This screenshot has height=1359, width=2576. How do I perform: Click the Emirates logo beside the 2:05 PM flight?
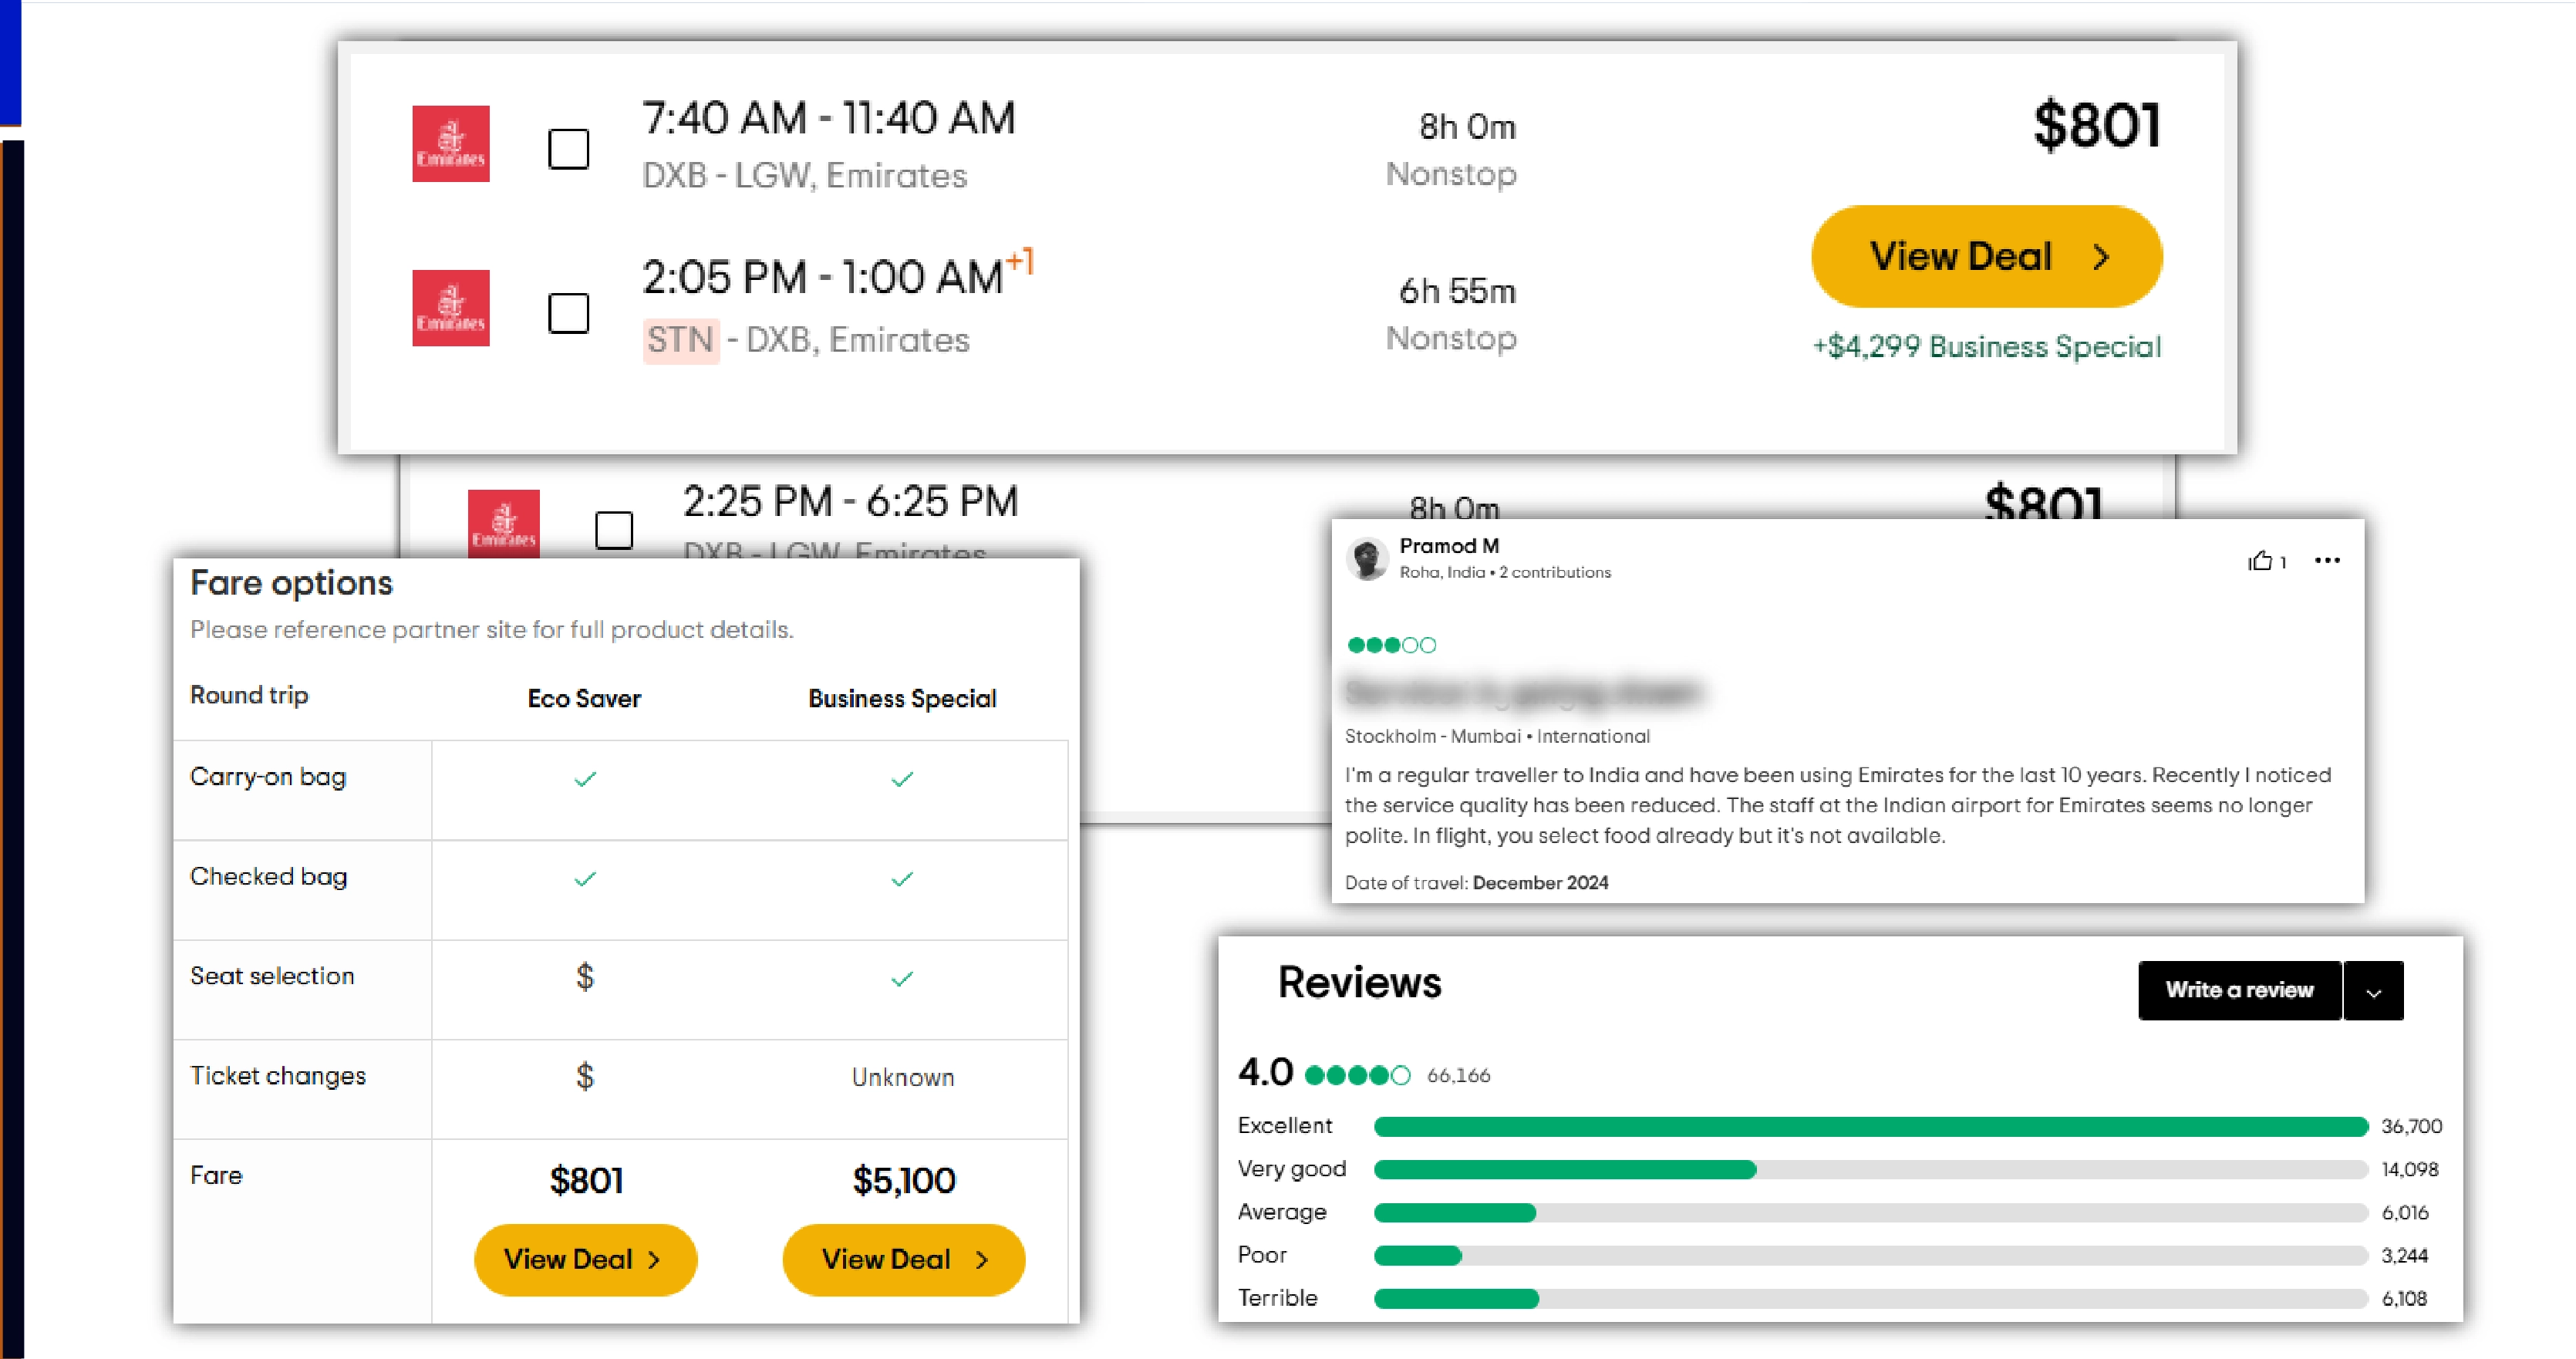451,308
